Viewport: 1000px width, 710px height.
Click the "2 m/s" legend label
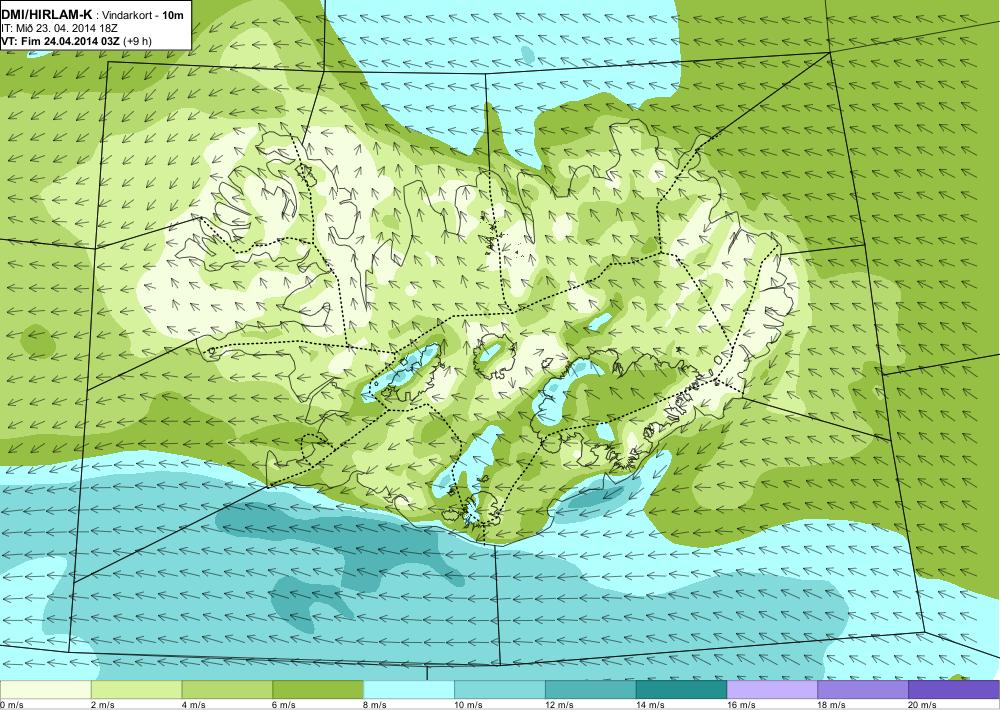pyautogui.click(x=103, y=705)
